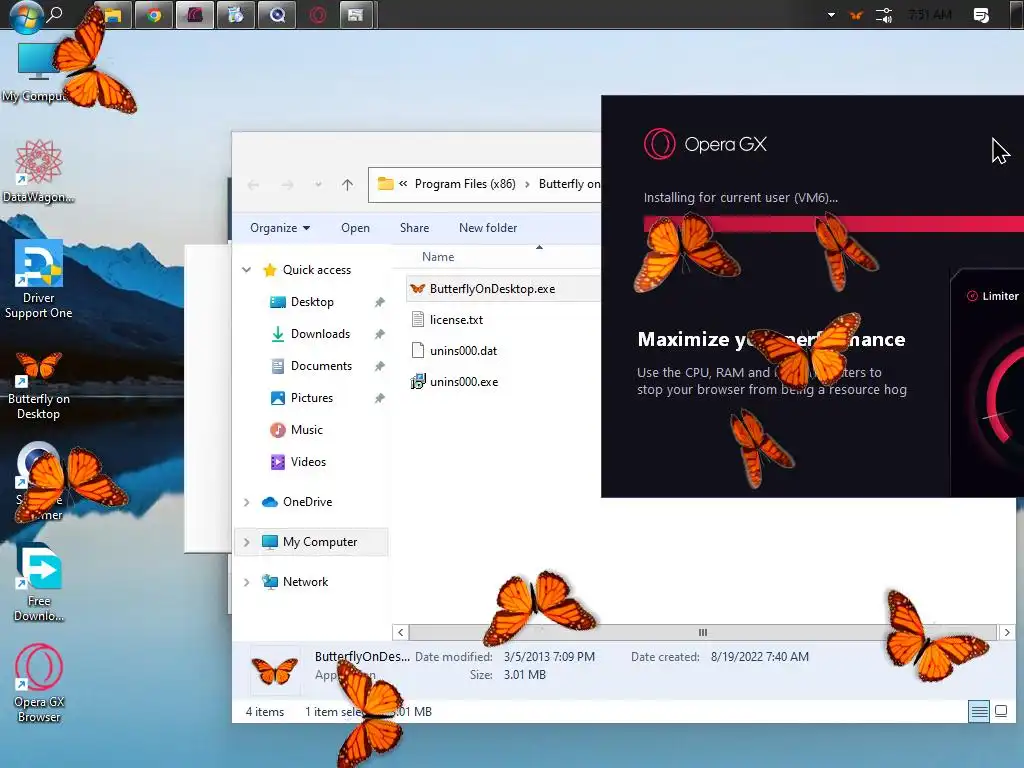Select Free Download desktop shortcut

coord(39,581)
